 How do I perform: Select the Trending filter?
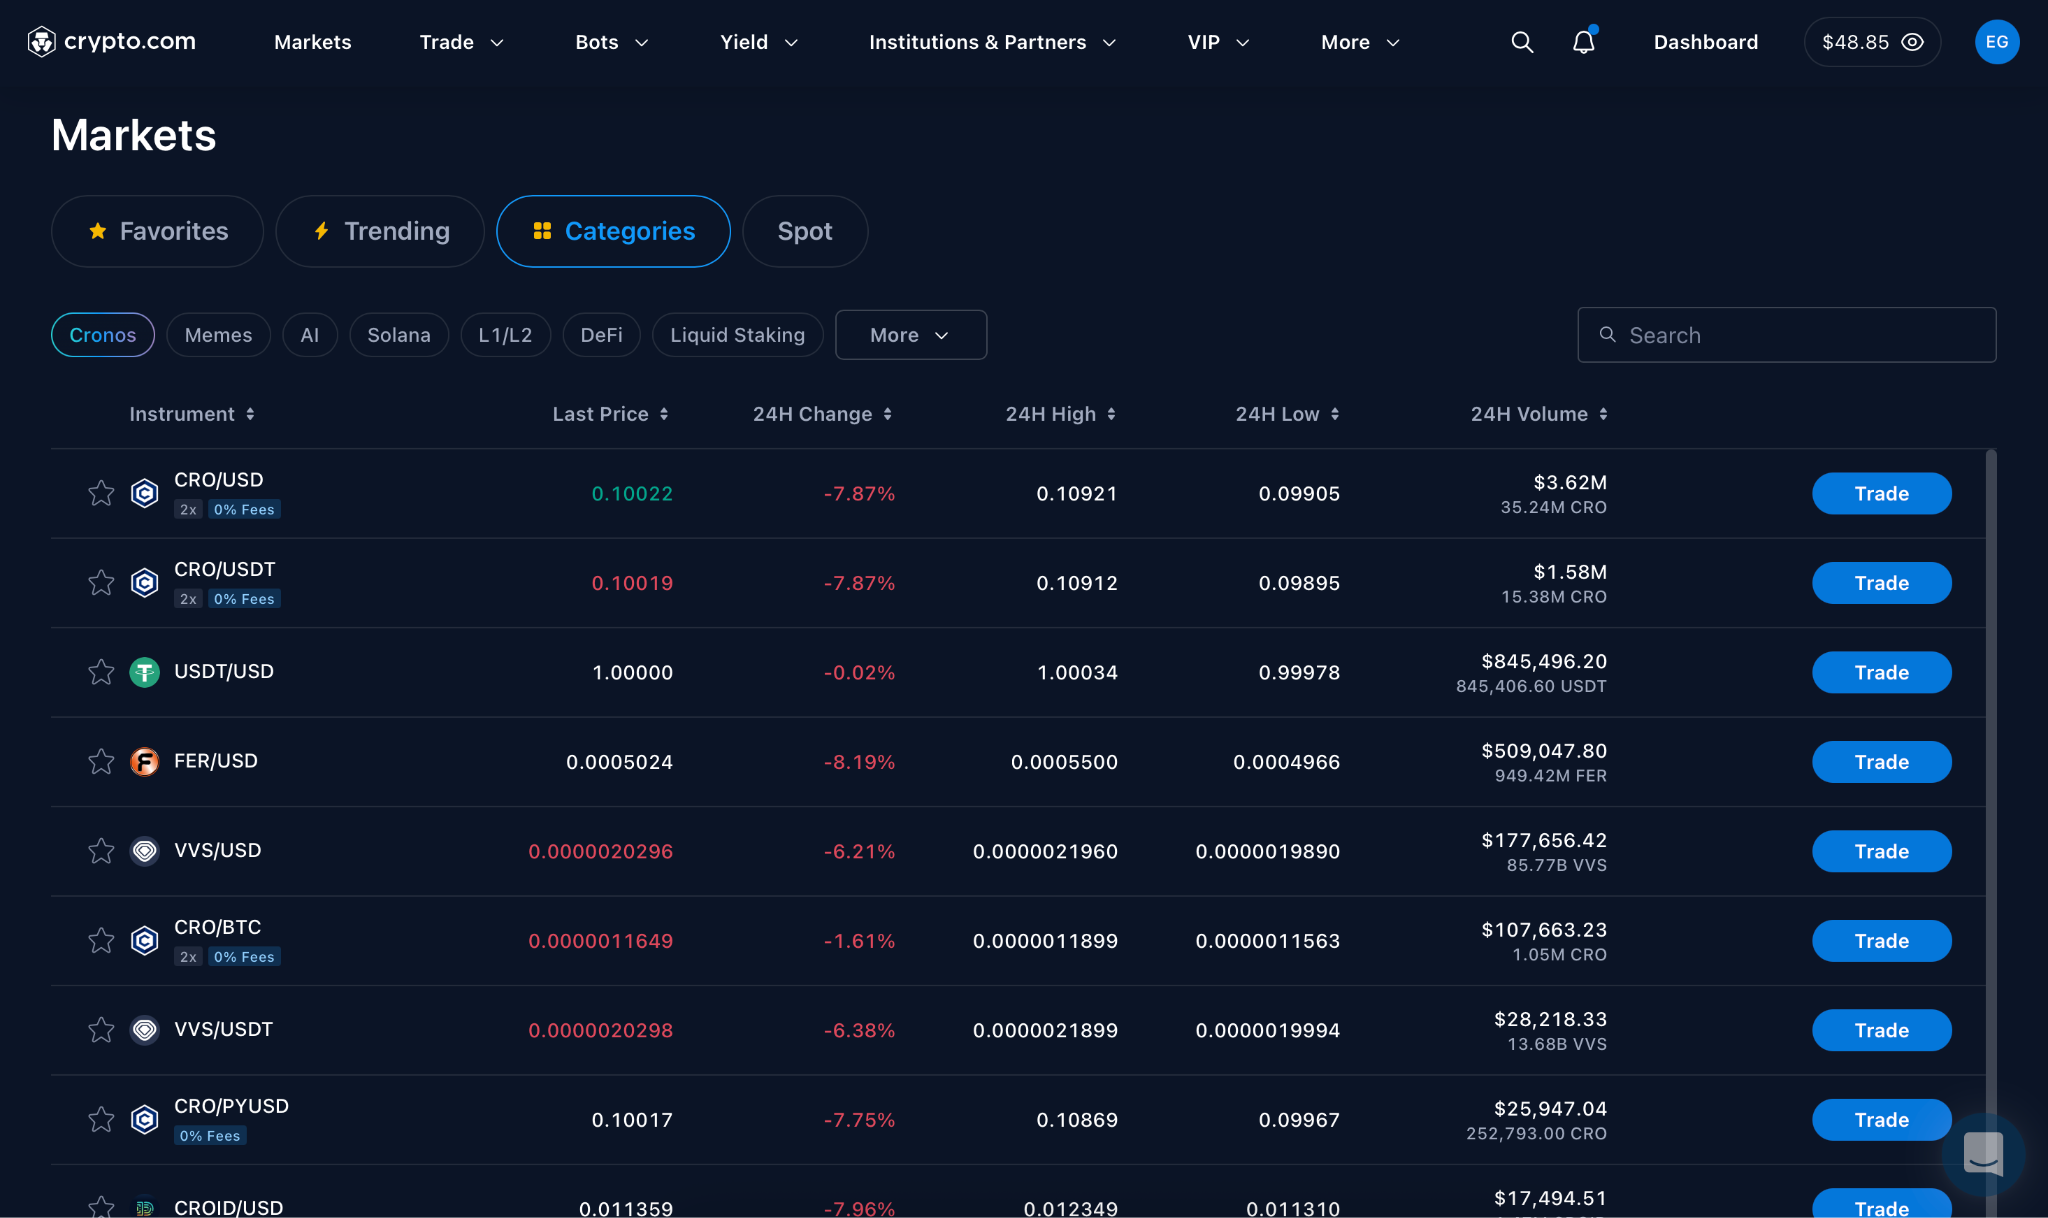click(x=380, y=231)
